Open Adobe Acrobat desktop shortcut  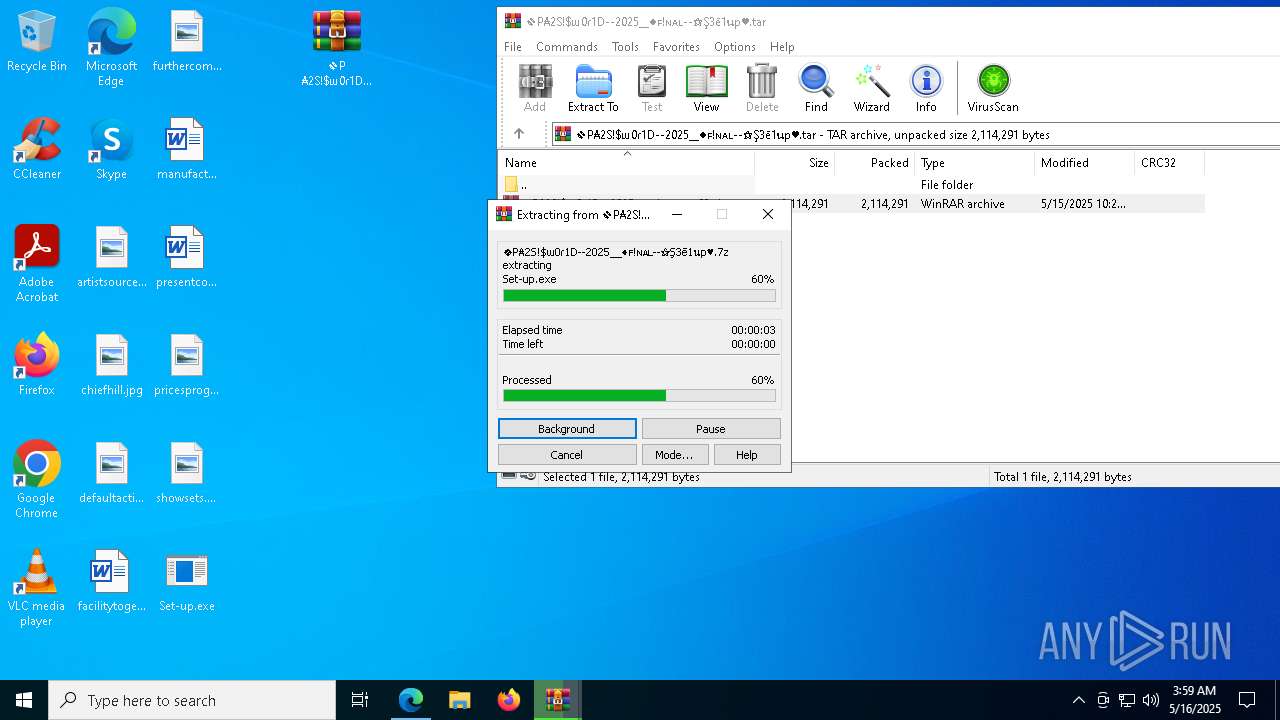[x=37, y=264]
